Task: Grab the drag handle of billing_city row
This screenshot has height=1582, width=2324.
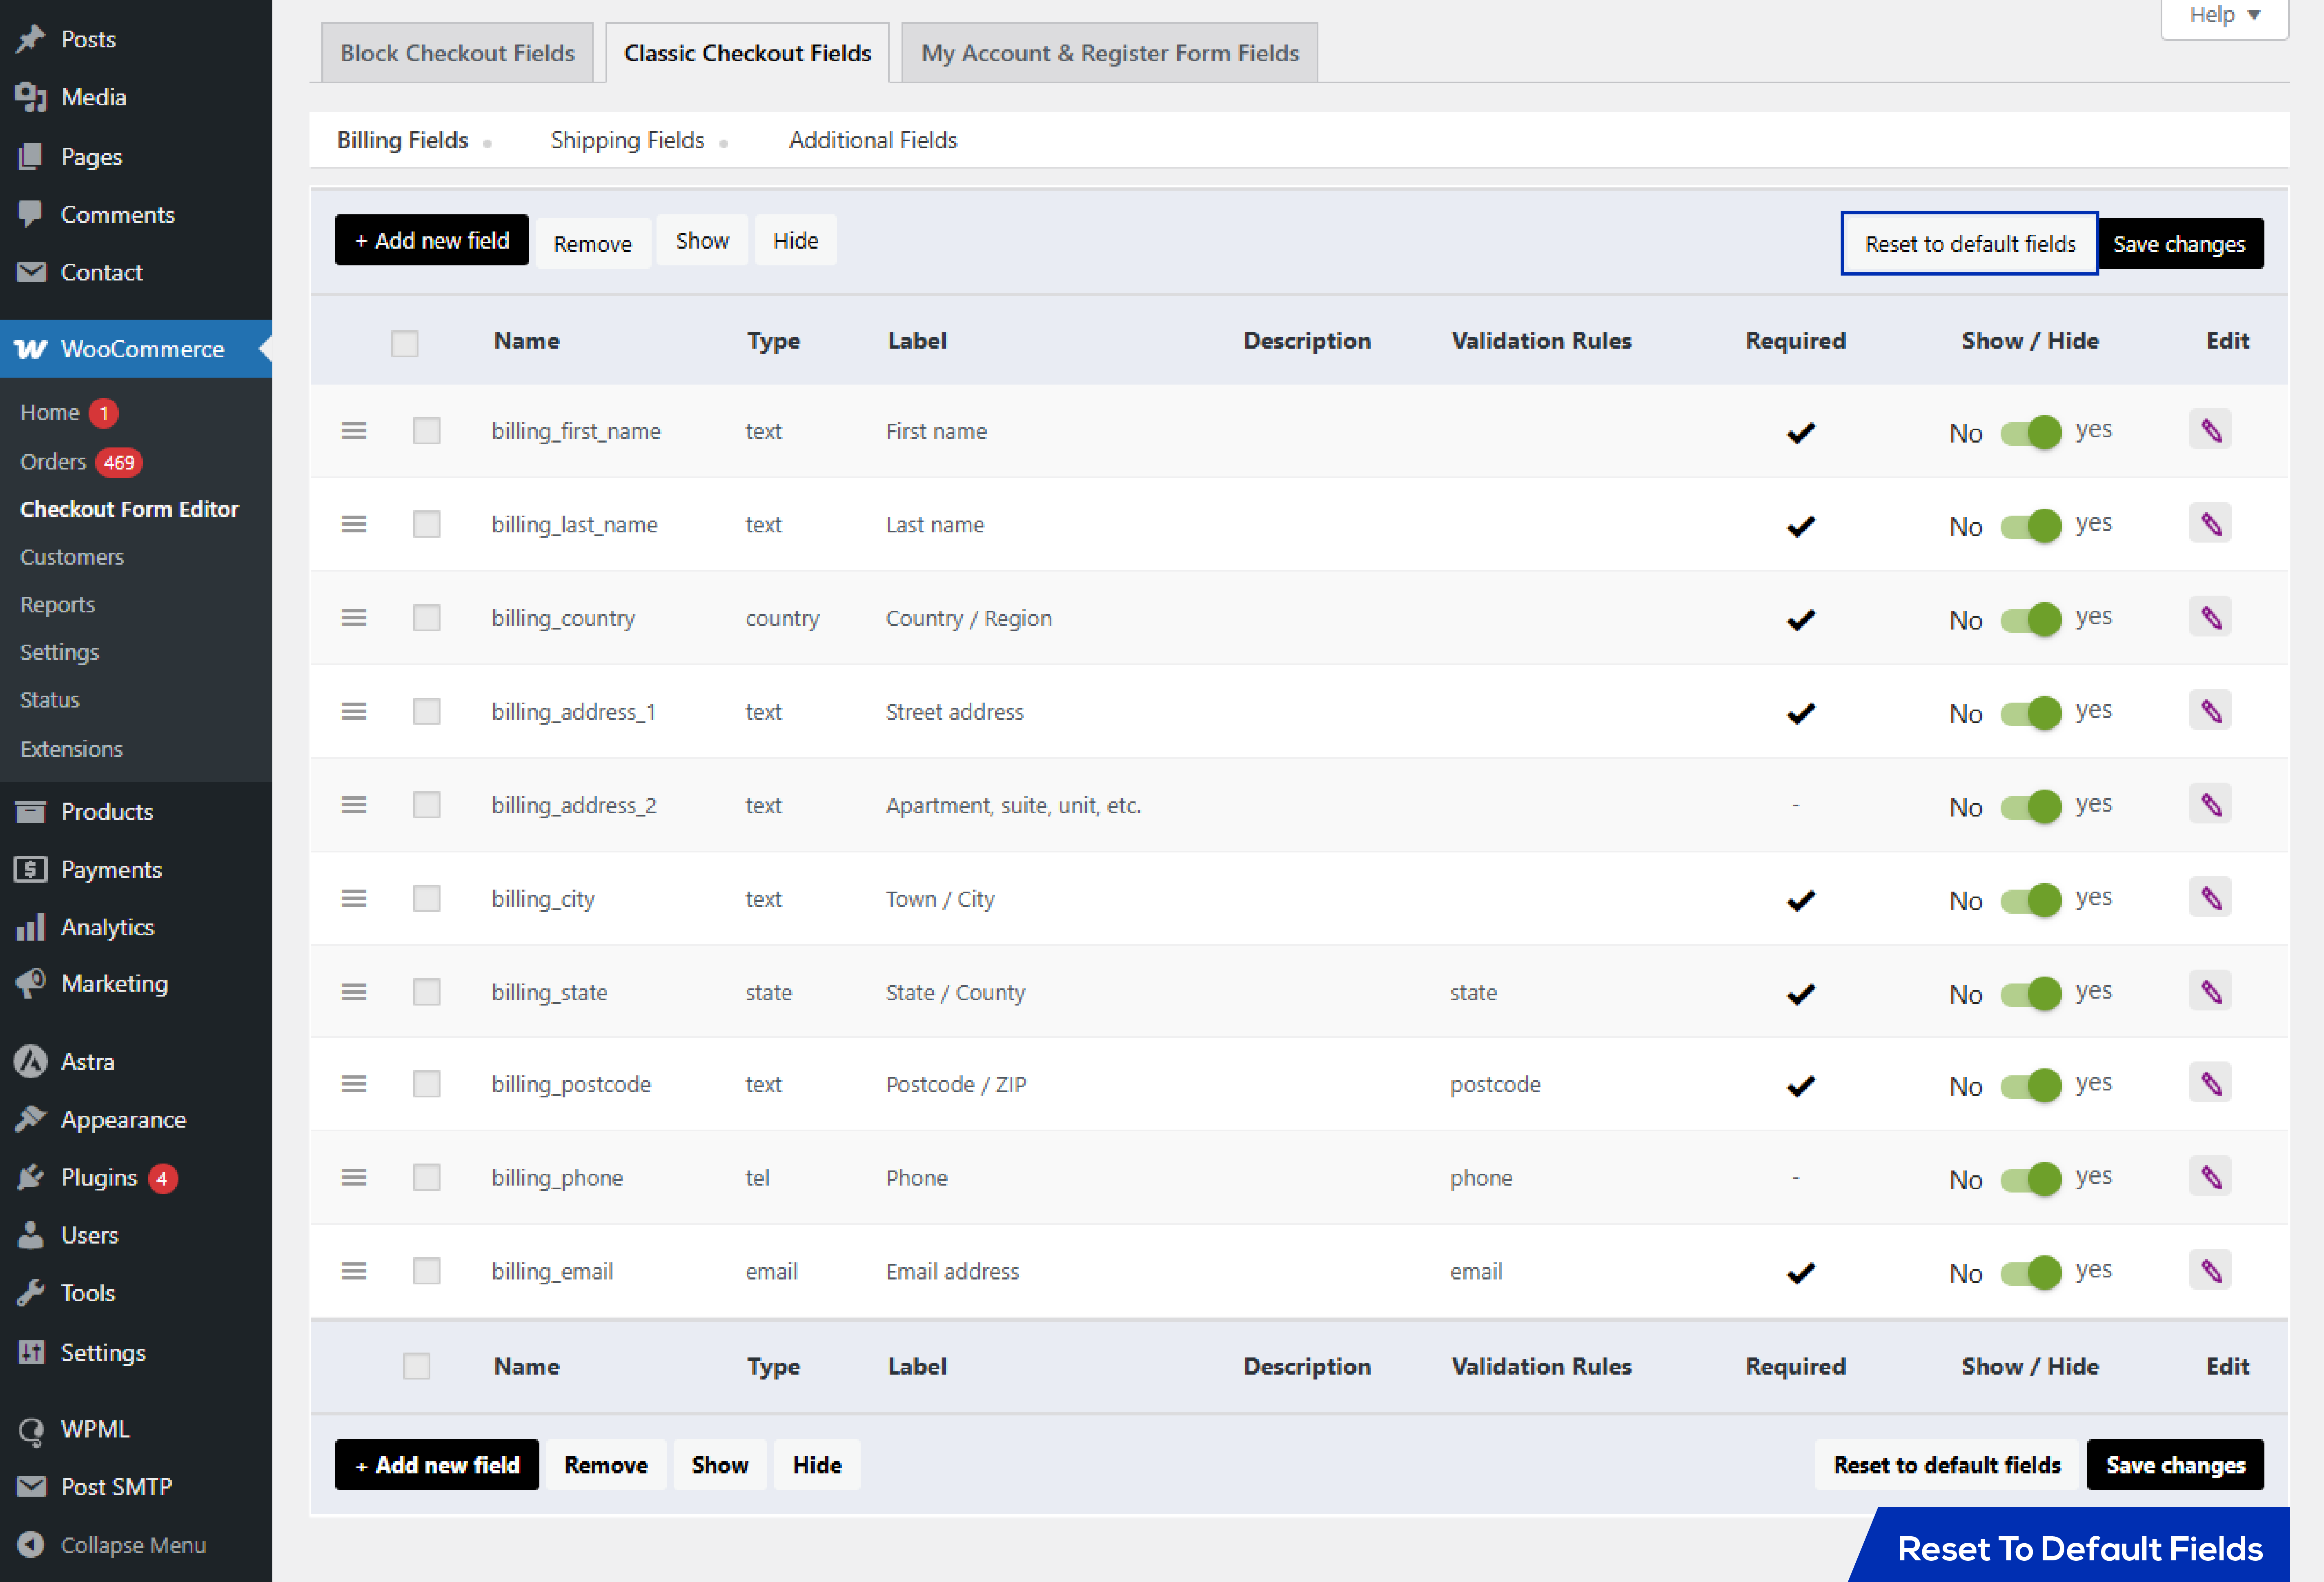Action: click(x=354, y=898)
